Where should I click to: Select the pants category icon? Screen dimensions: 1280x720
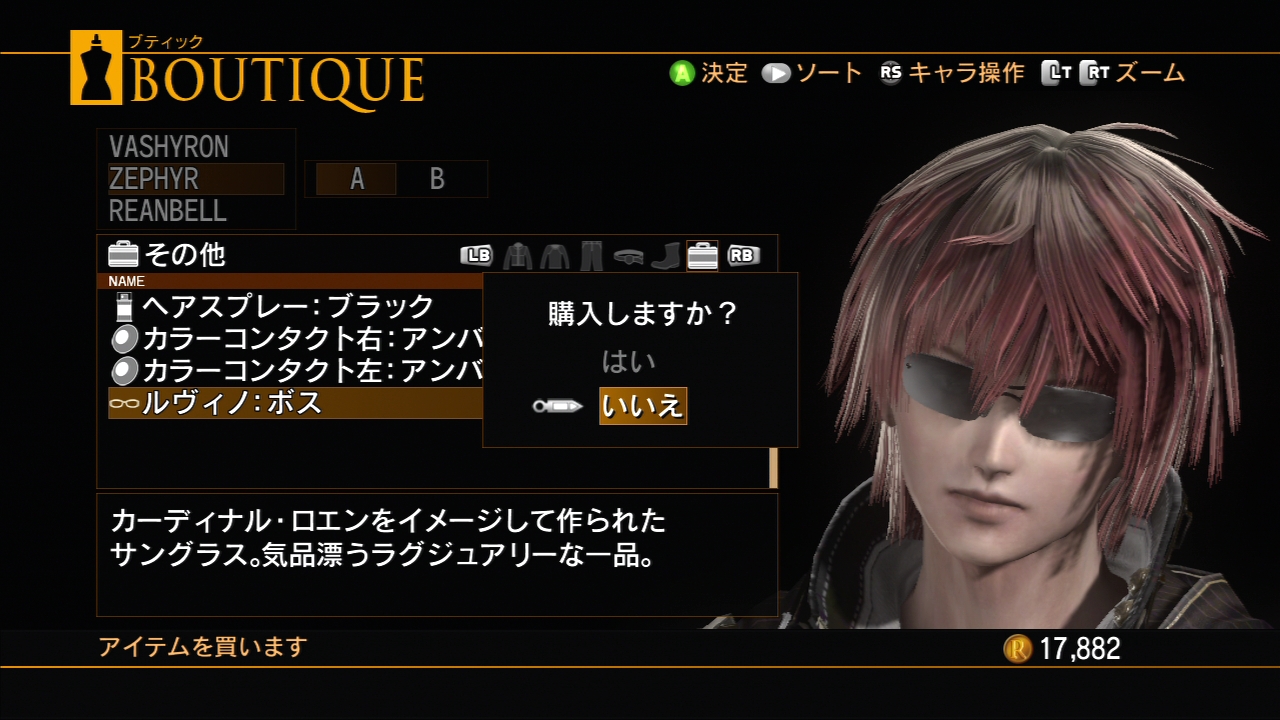pos(591,256)
